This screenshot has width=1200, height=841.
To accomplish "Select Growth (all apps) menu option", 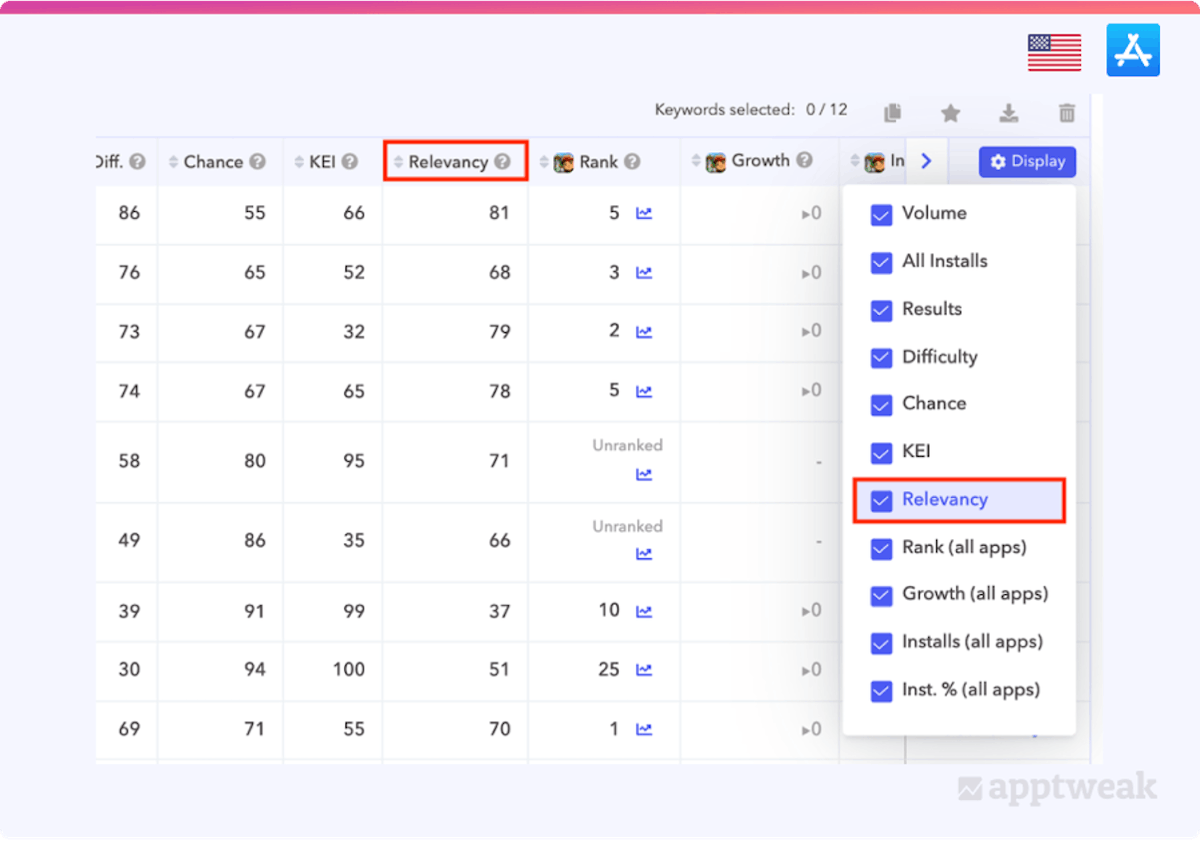I will pyautogui.click(x=974, y=594).
